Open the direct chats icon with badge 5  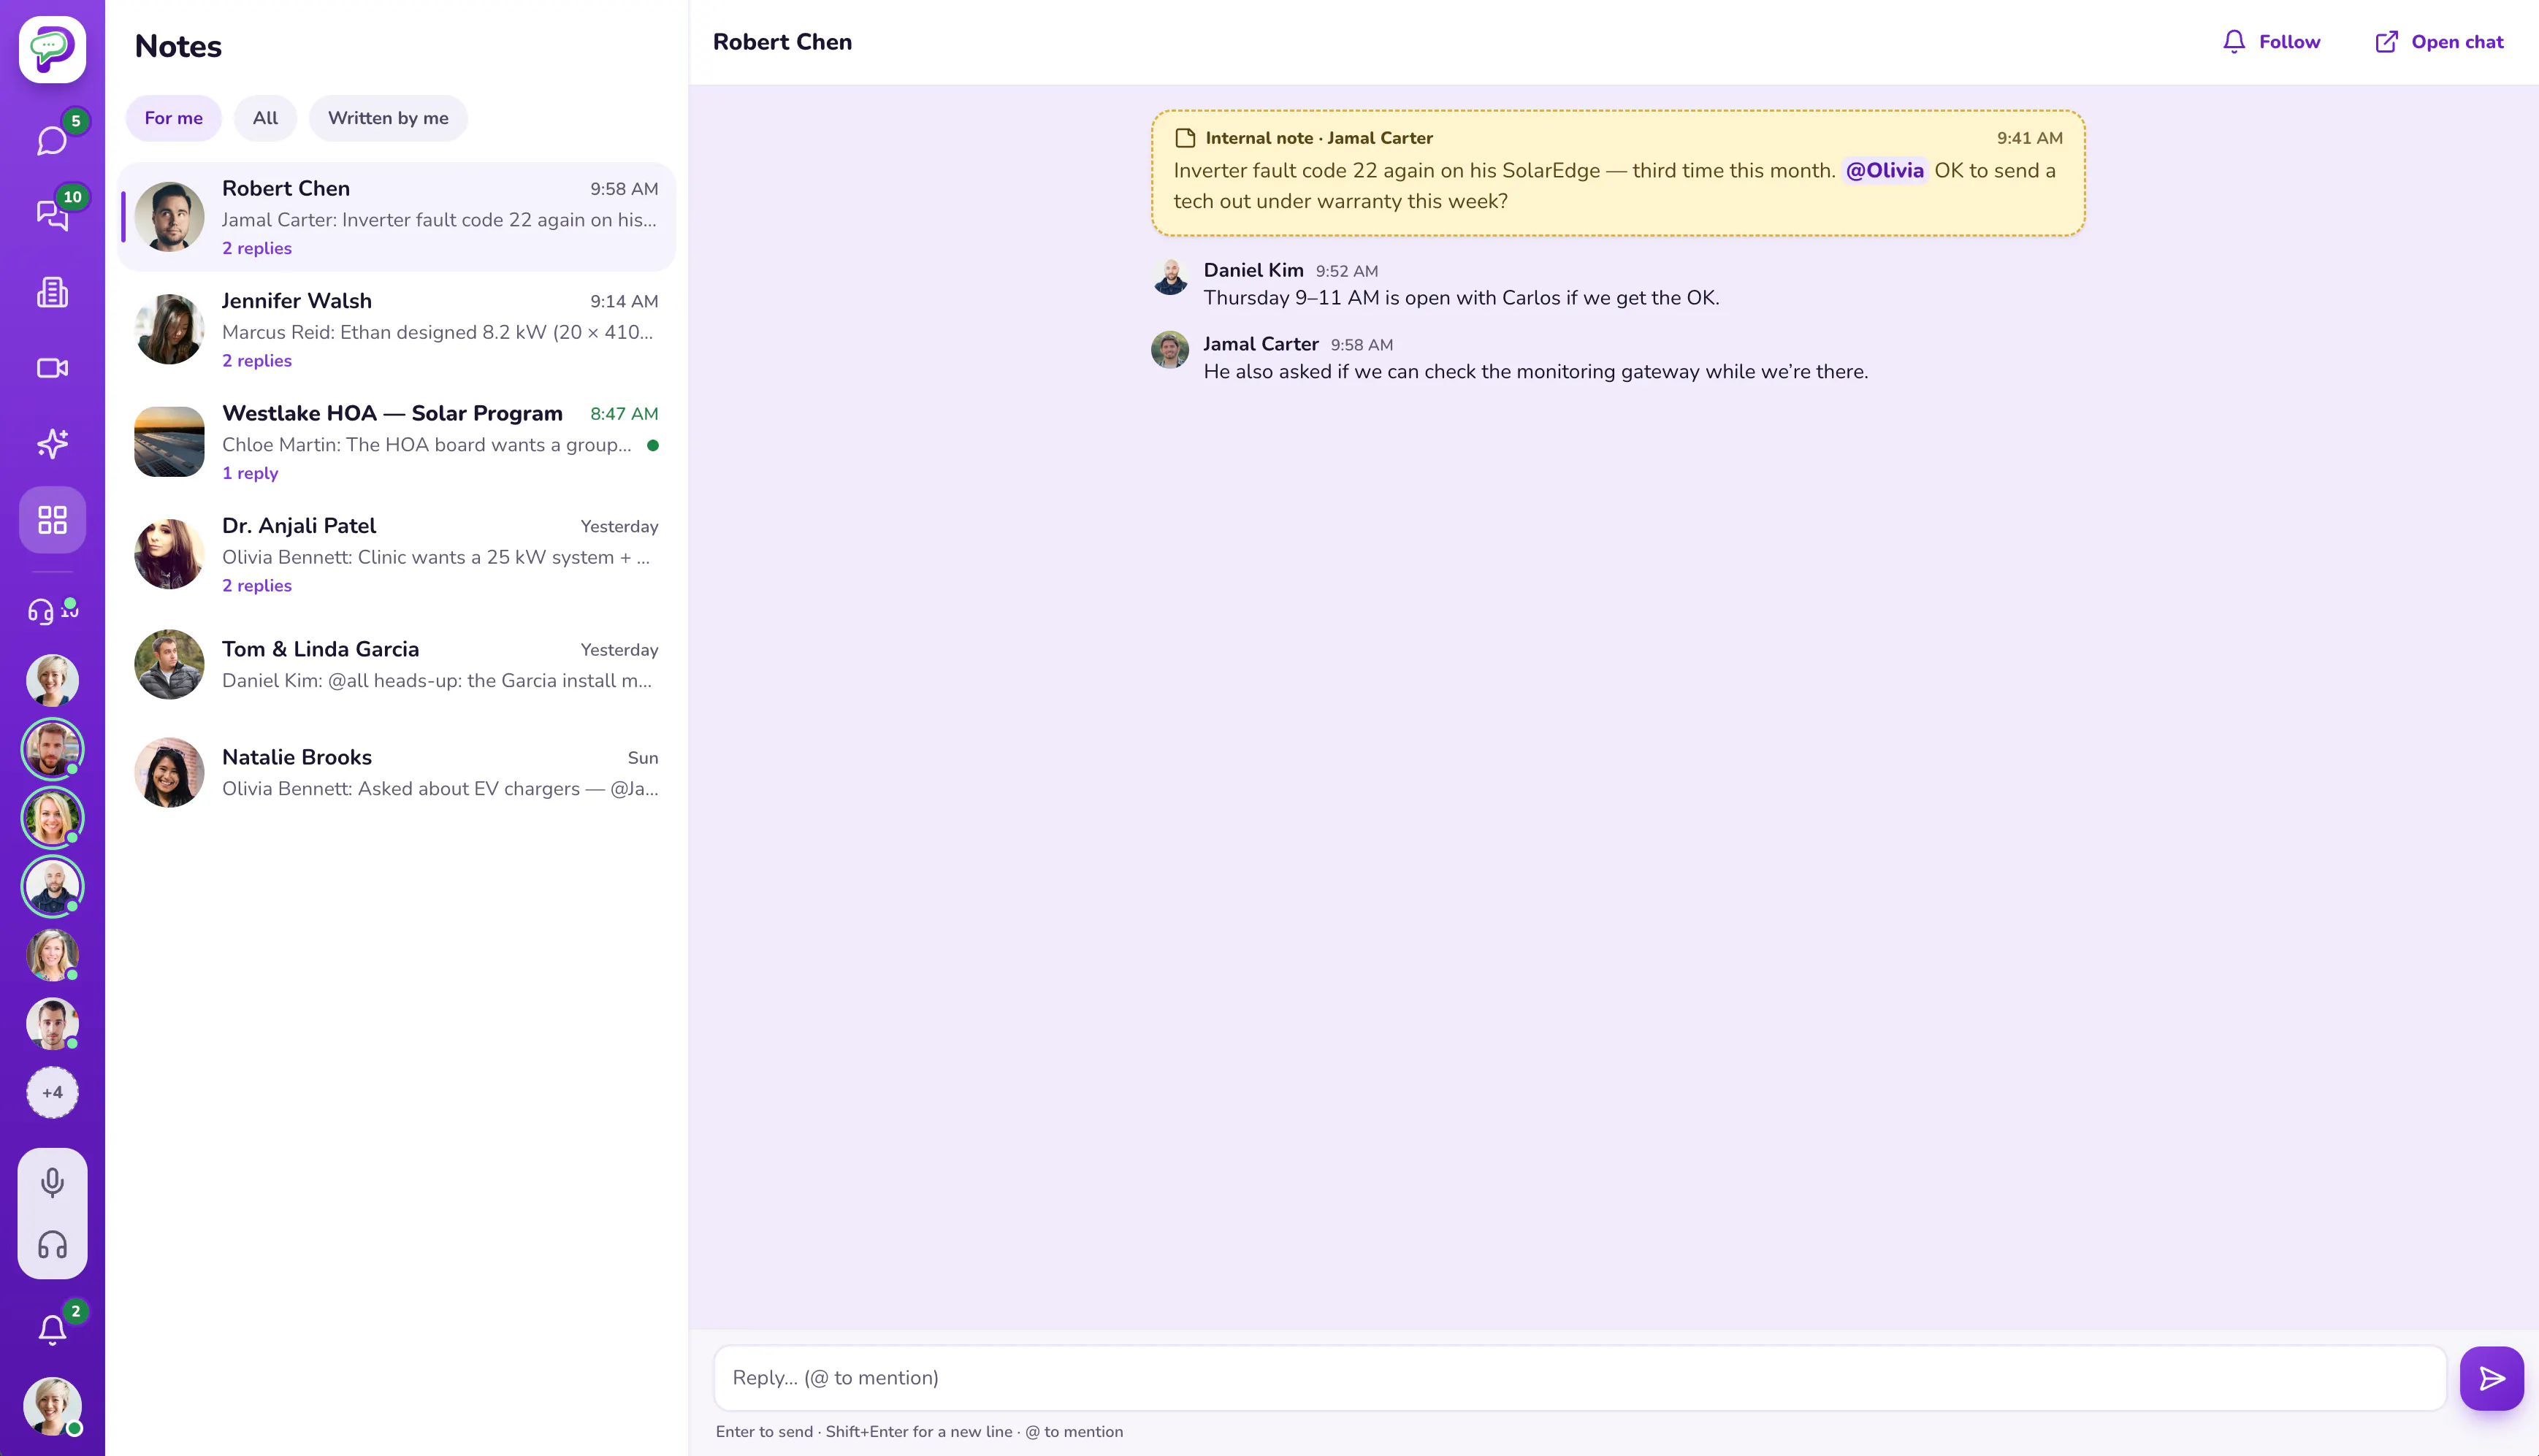click(x=52, y=140)
